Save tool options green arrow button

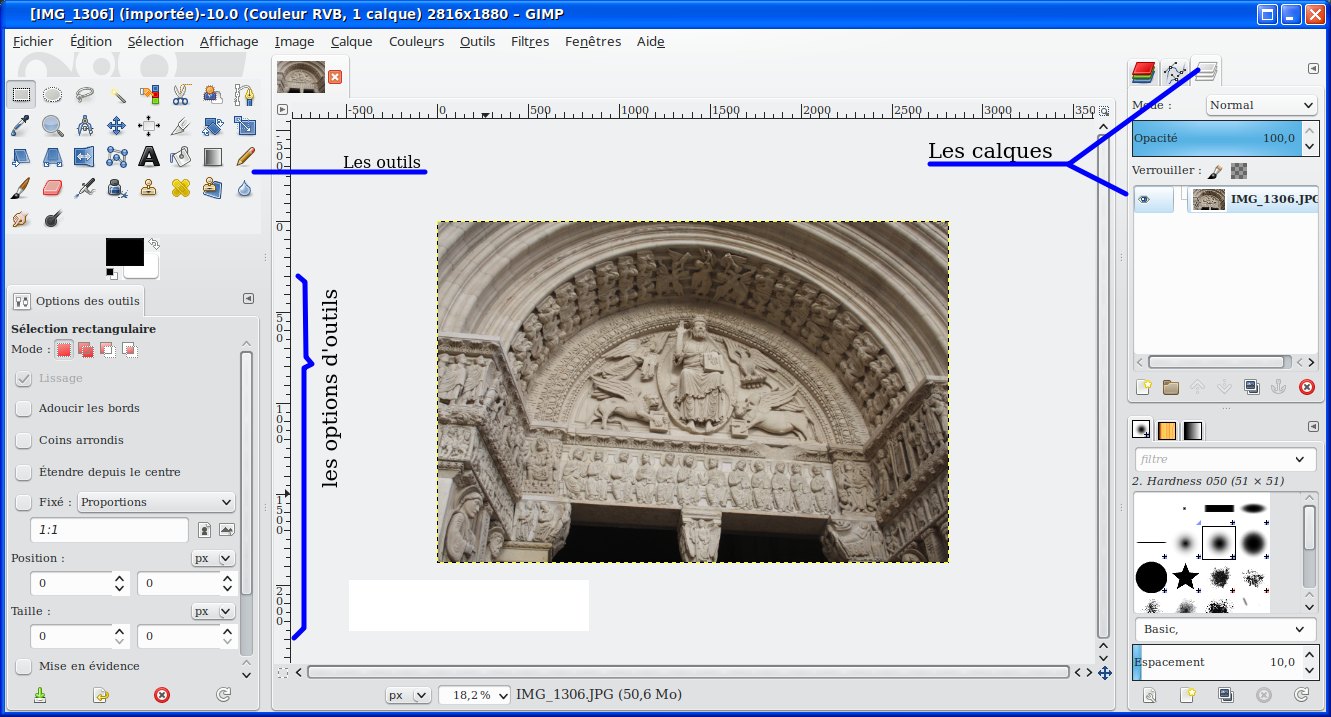pos(40,694)
